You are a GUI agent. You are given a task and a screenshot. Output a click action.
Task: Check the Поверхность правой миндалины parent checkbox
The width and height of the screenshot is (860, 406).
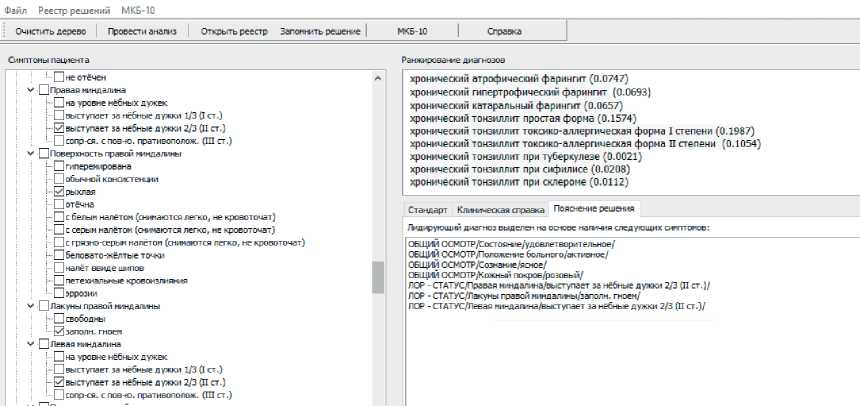(44, 154)
